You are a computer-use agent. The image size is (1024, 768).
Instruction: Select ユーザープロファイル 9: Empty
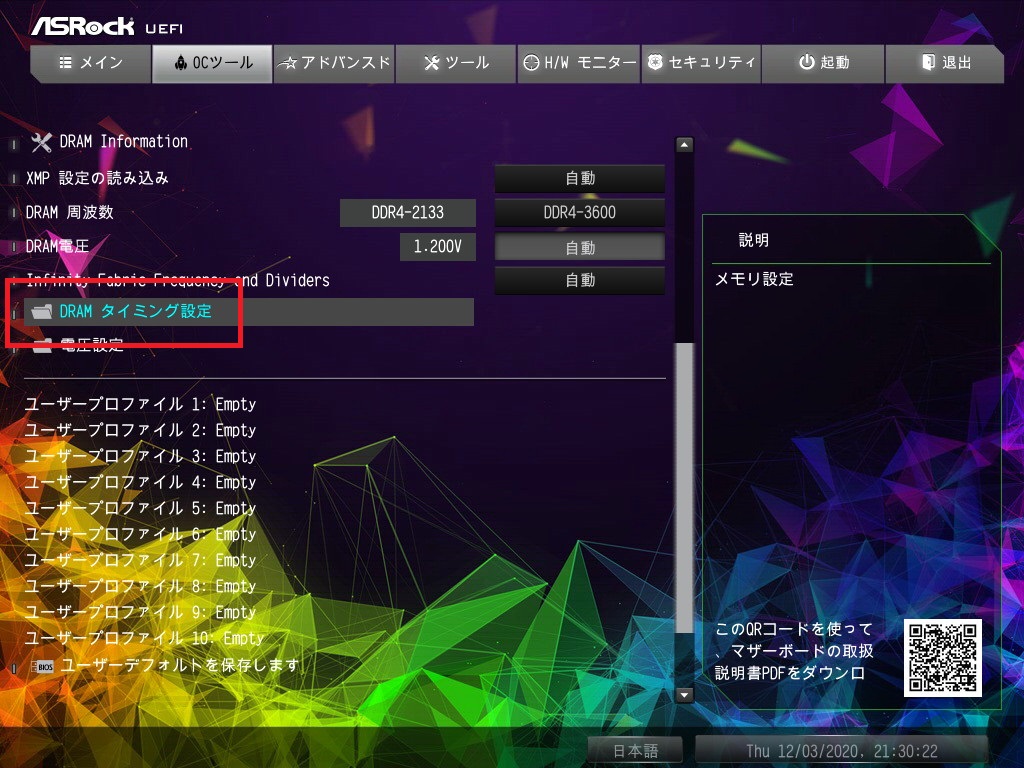(140, 613)
